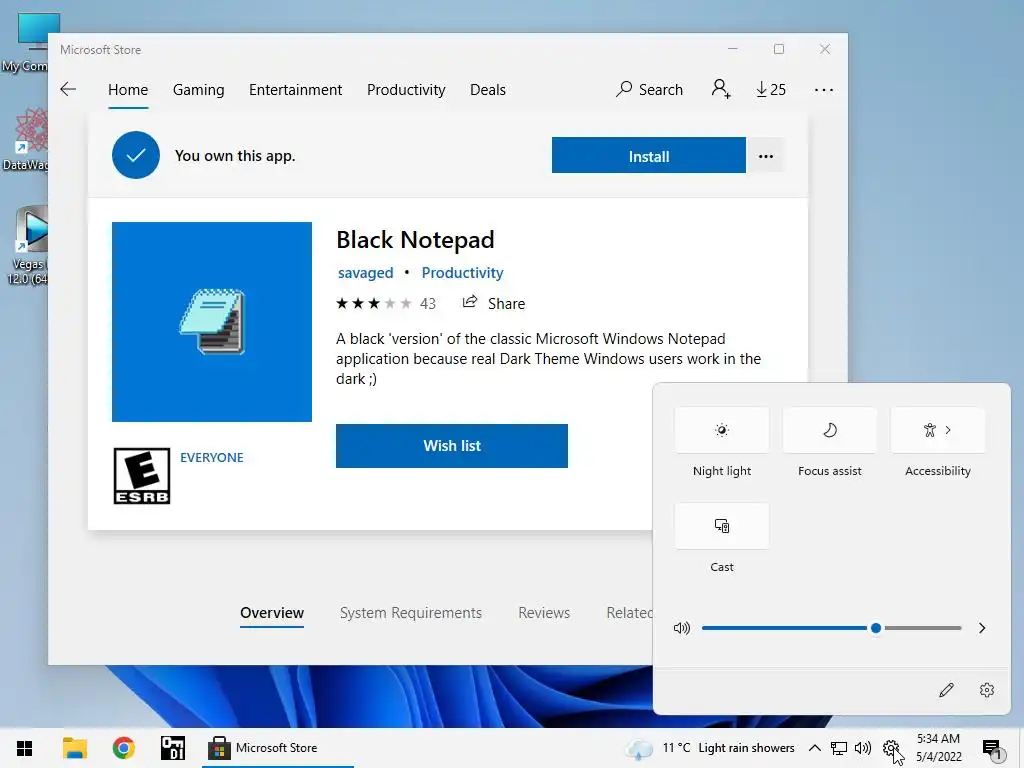Screen dimensions: 1024x768
Task: Open the notification center icon
Action: tap(992, 749)
